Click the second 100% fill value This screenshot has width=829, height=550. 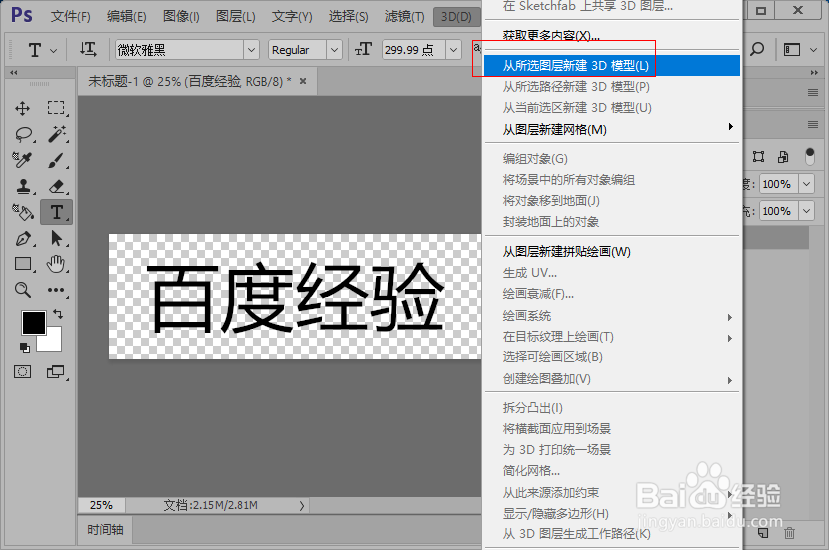click(x=779, y=211)
